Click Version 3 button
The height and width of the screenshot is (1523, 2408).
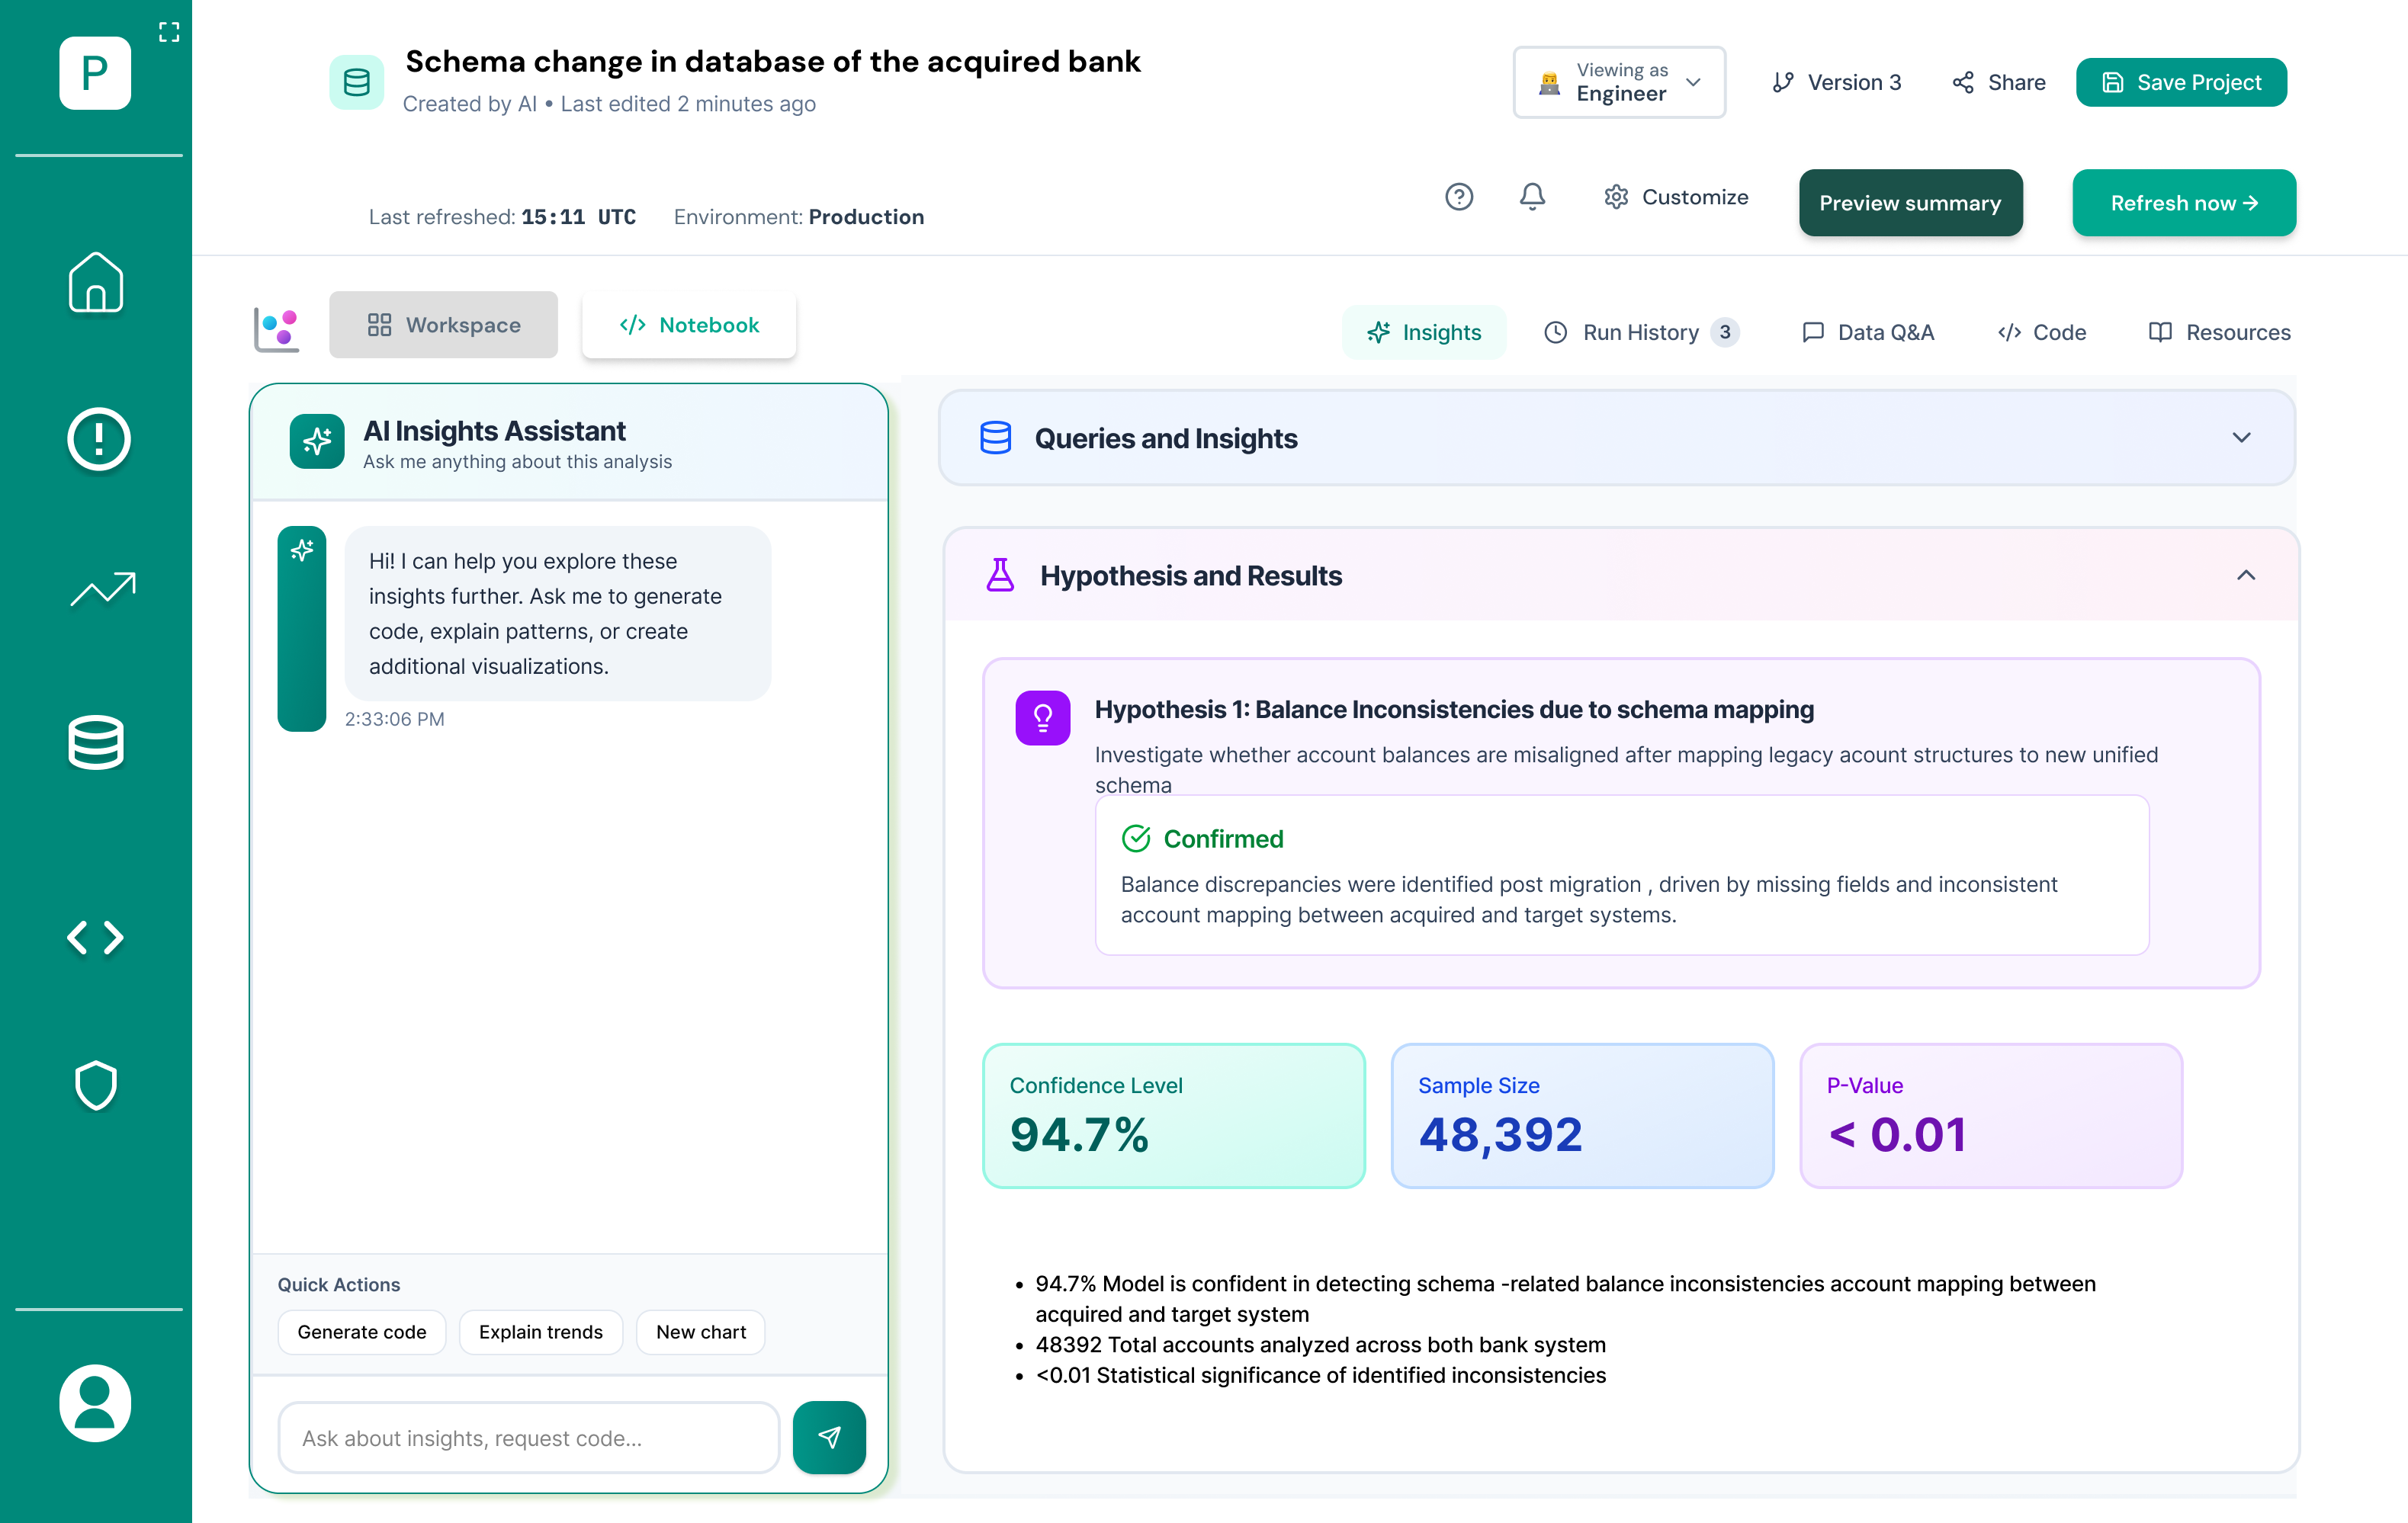point(1836,82)
